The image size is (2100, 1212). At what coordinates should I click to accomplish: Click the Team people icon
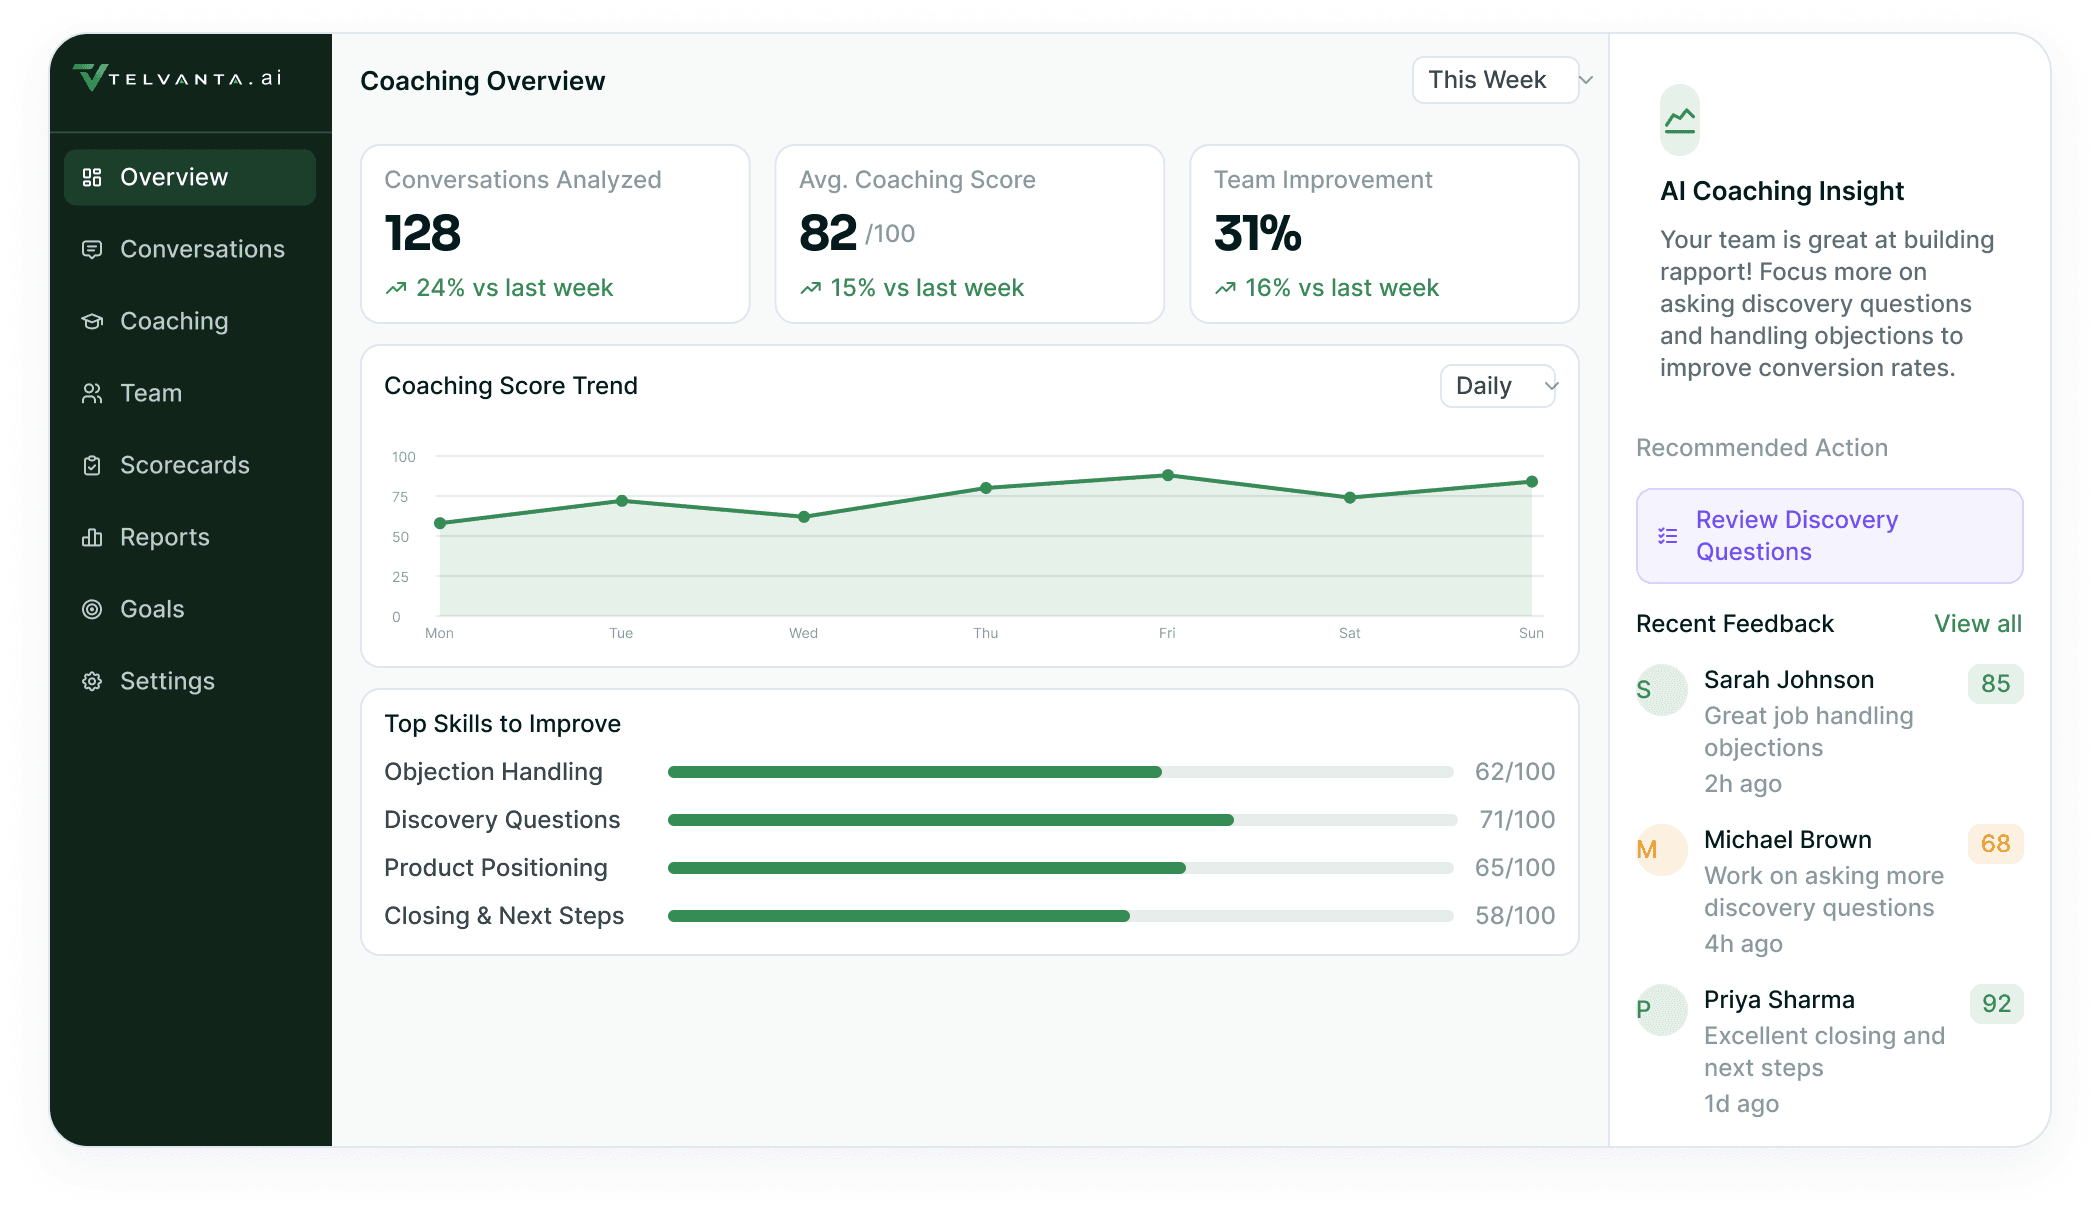coord(92,393)
